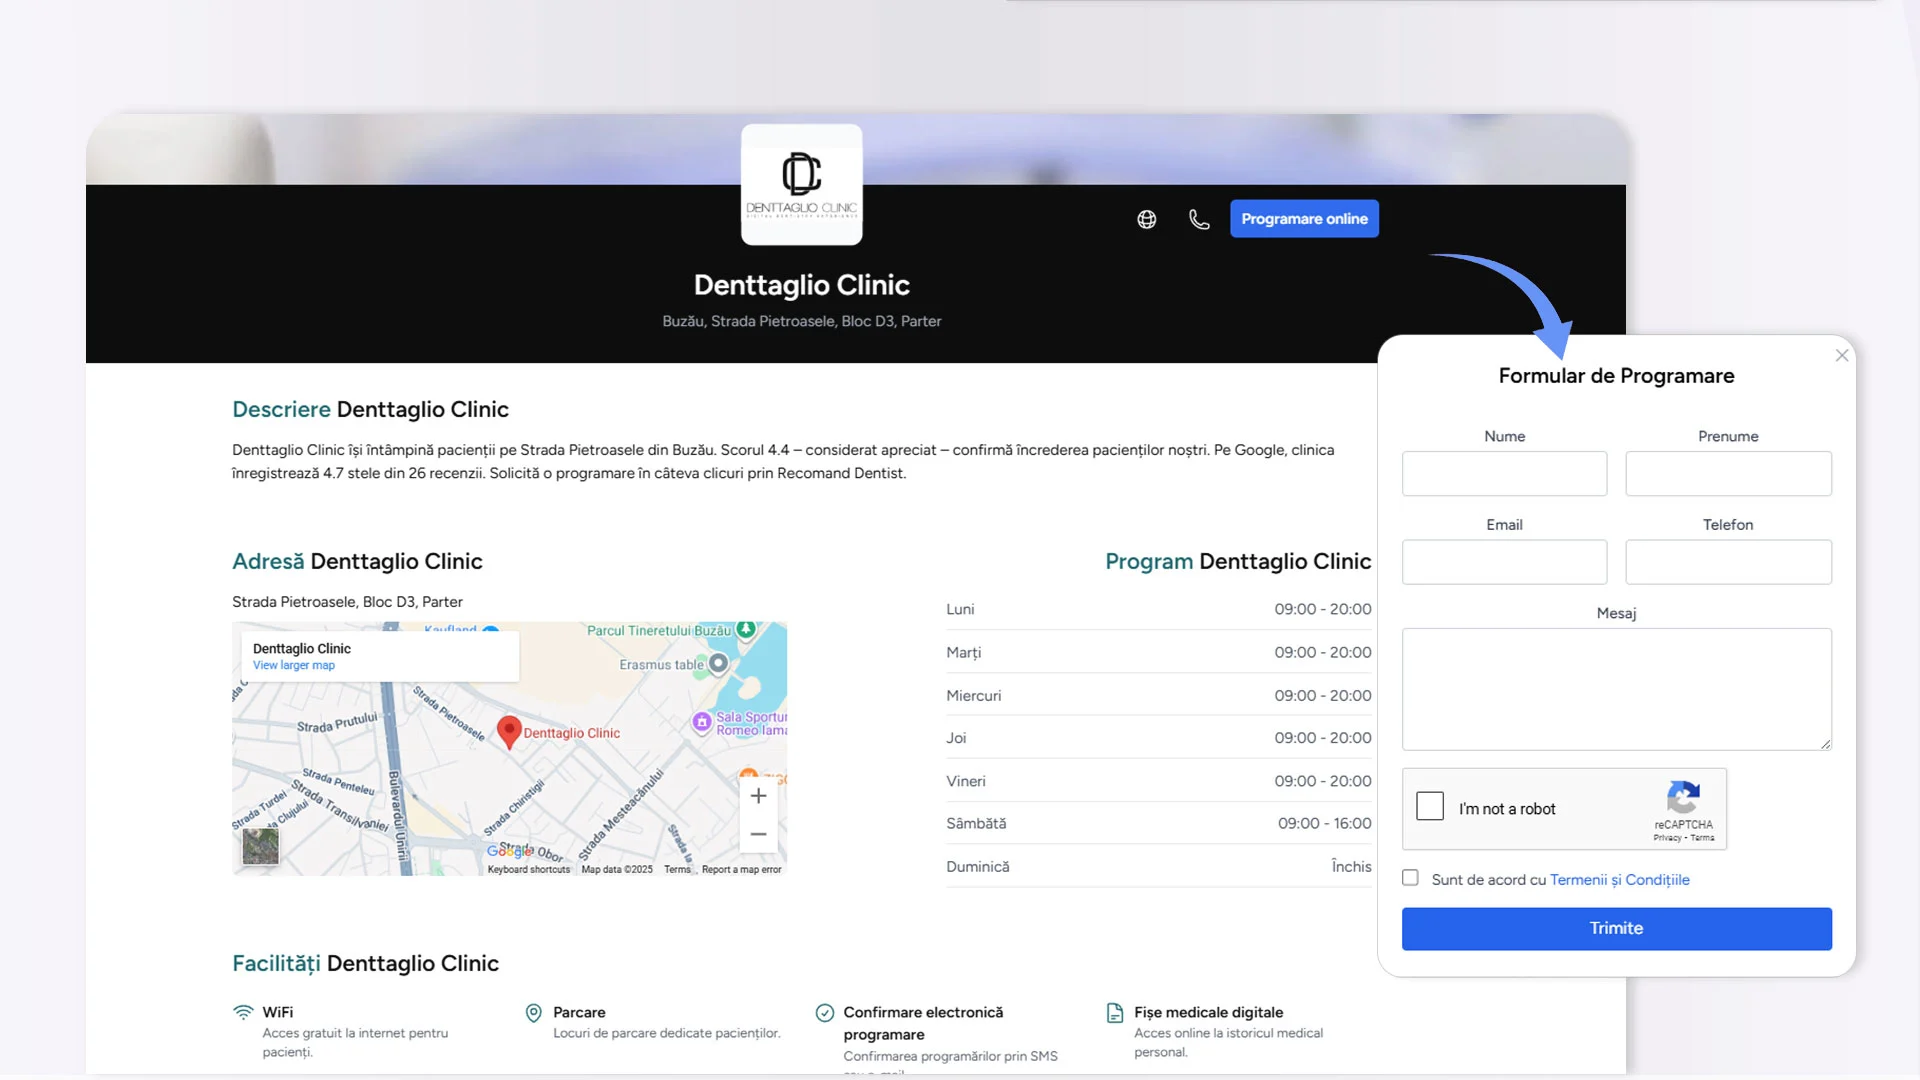Viewport: 1920px width, 1080px height.
Task: Switch map to satellite thumbnail
Action: (260, 847)
